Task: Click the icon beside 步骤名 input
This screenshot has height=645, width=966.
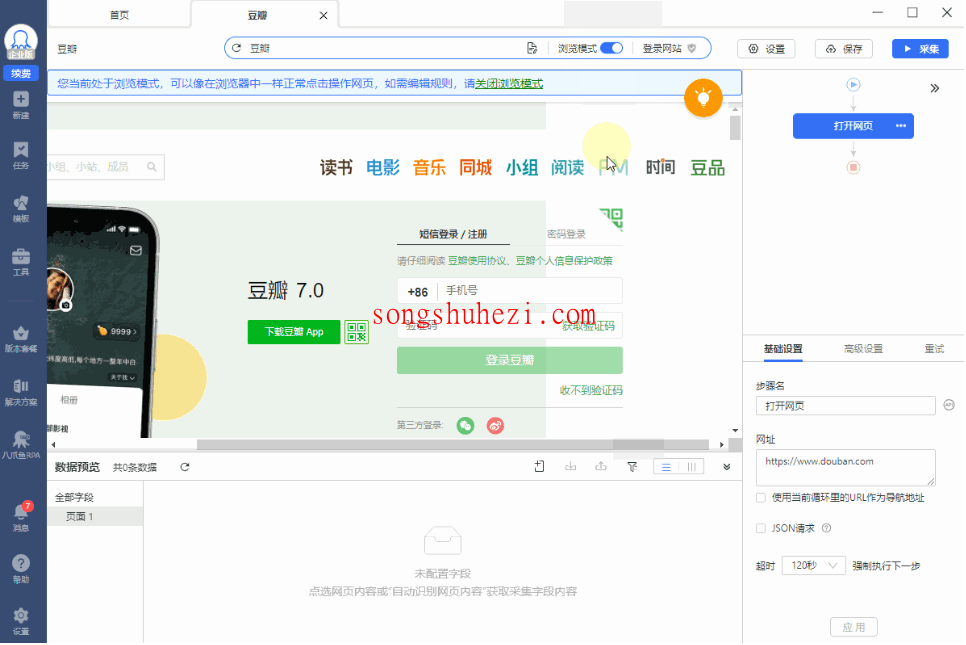Action: pyautogui.click(x=949, y=405)
